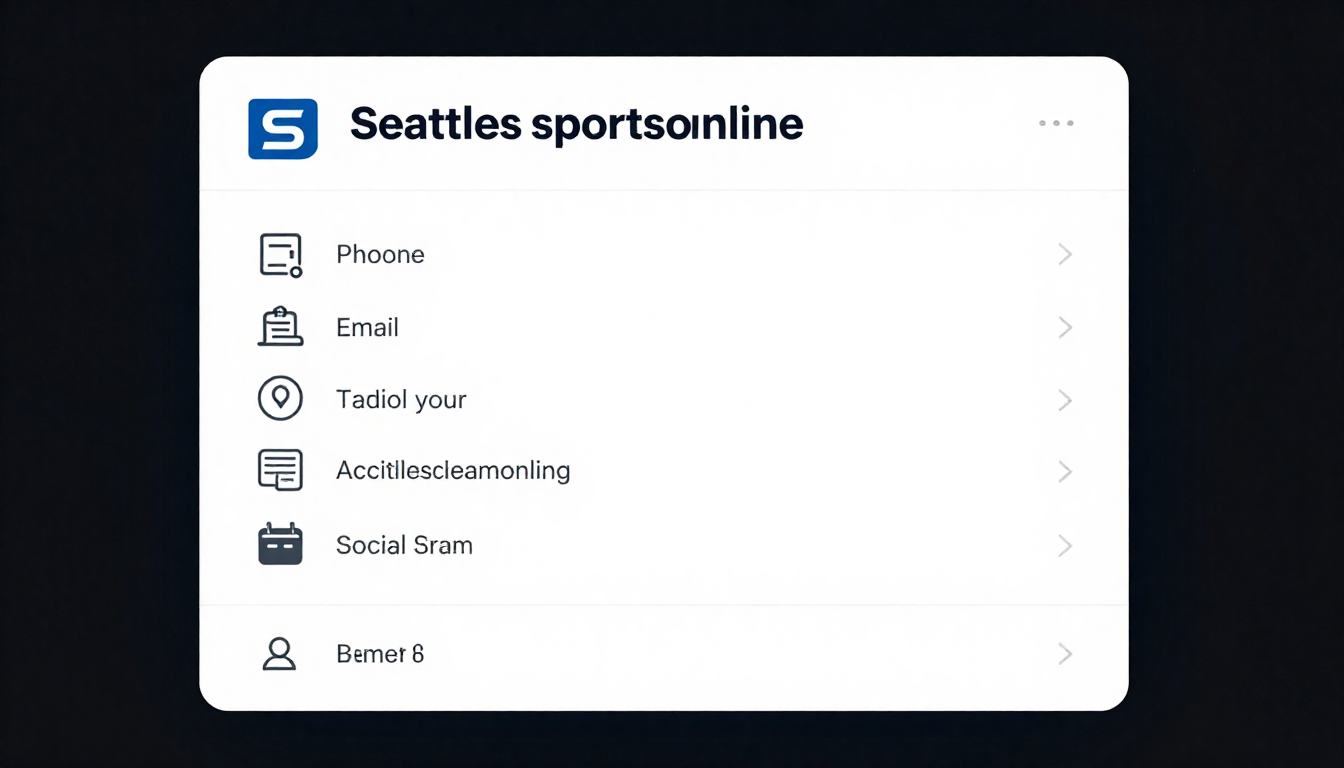
Task: Select the 'Acitllescleamonling' row
Action: [x=452, y=470]
